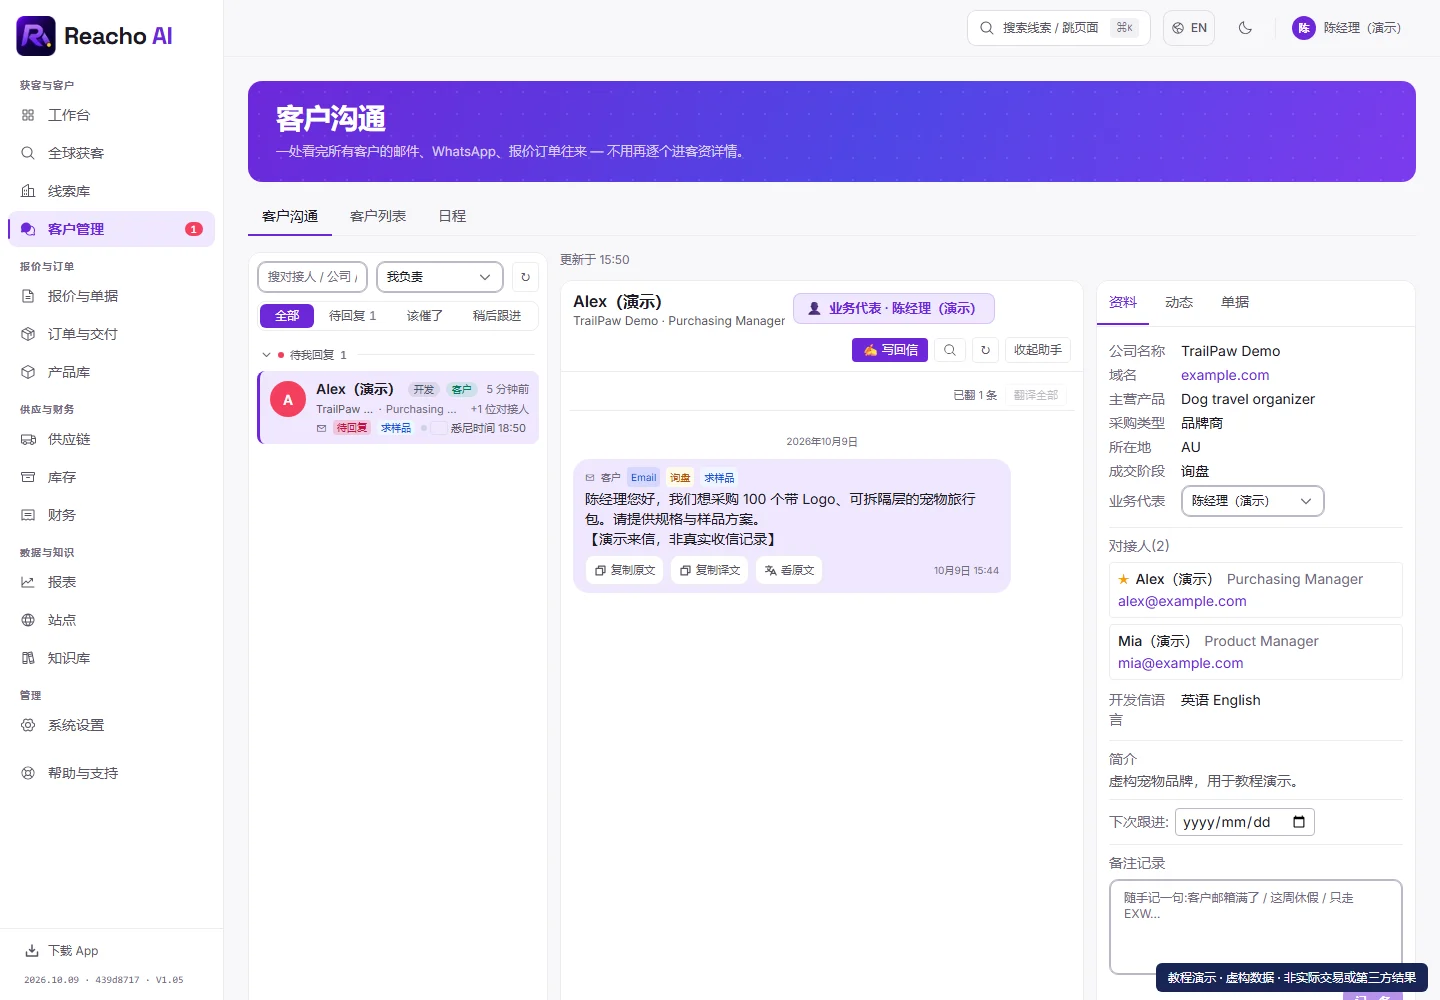Viewport: 1440px width, 1000px height.
Task: Open the calendar picker for 下次跟进
Action: 1299,822
